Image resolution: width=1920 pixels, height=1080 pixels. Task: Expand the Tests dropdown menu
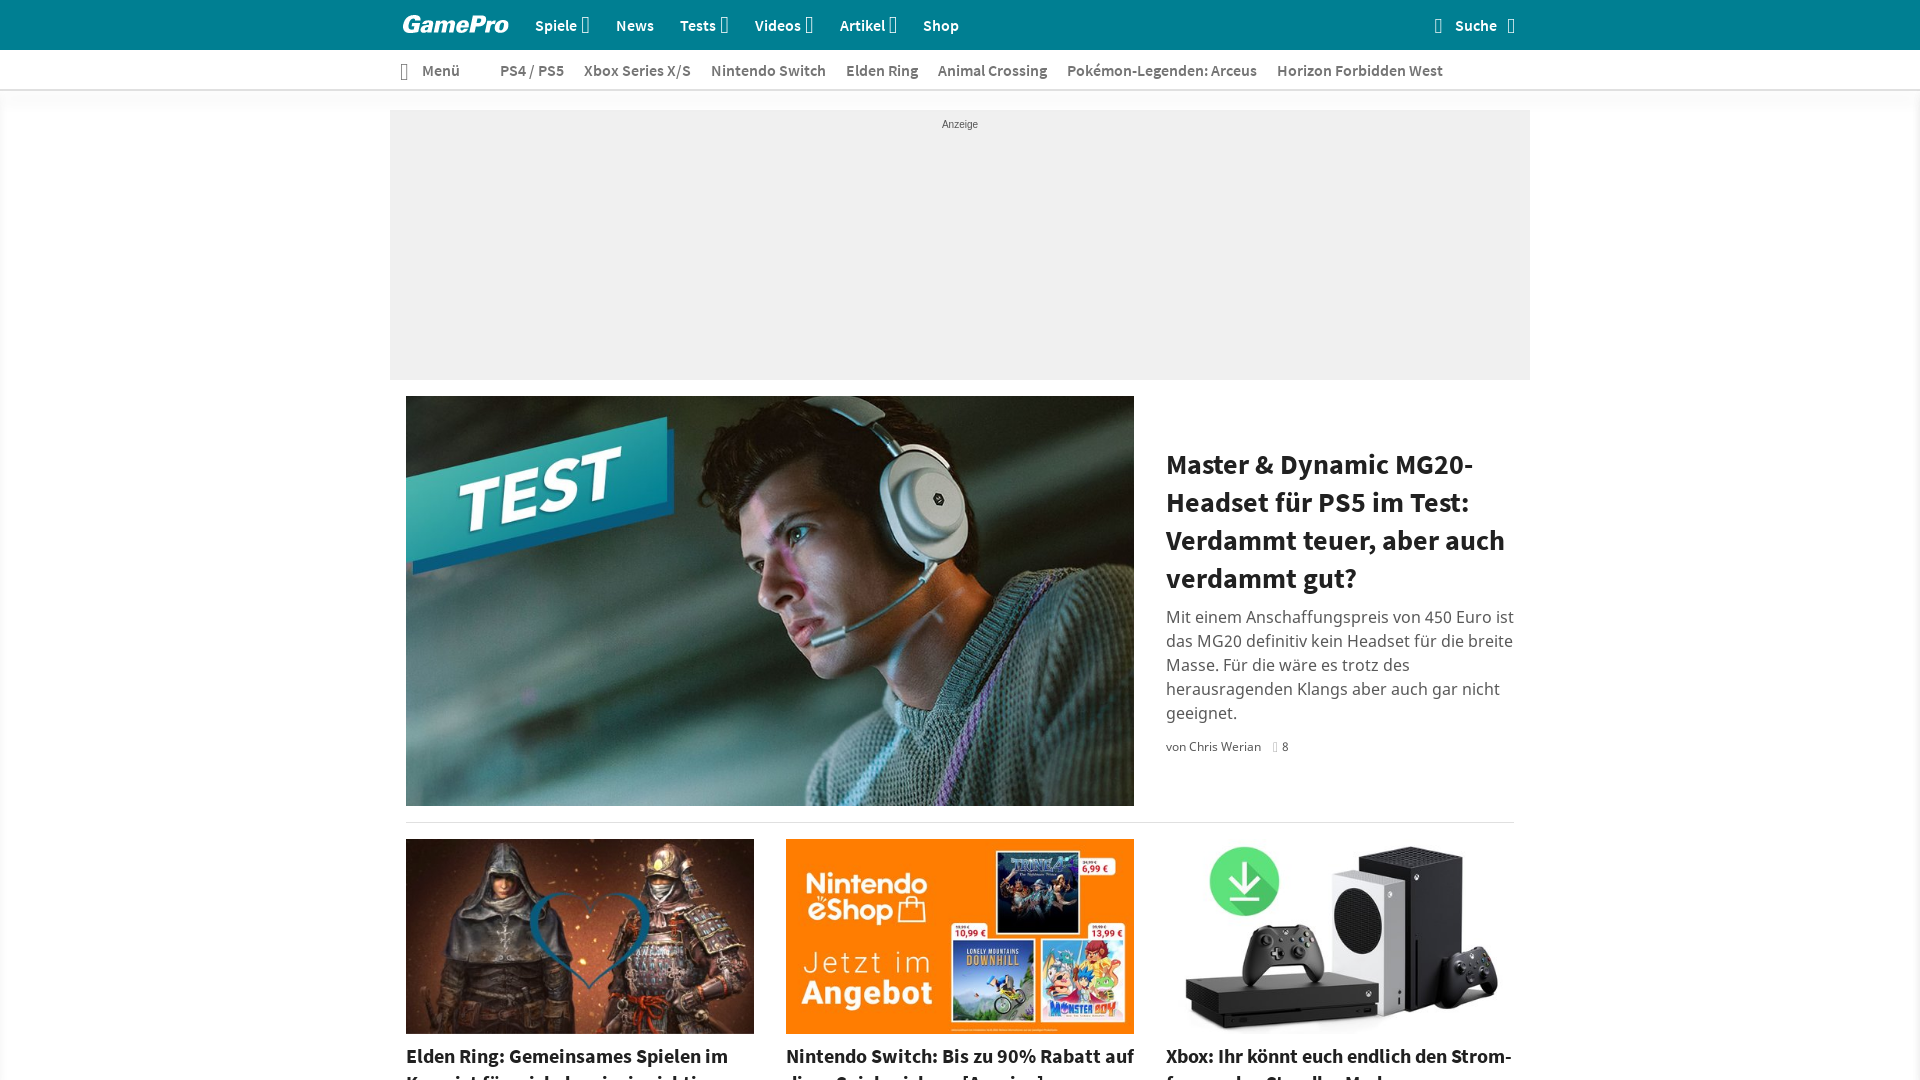click(x=704, y=26)
